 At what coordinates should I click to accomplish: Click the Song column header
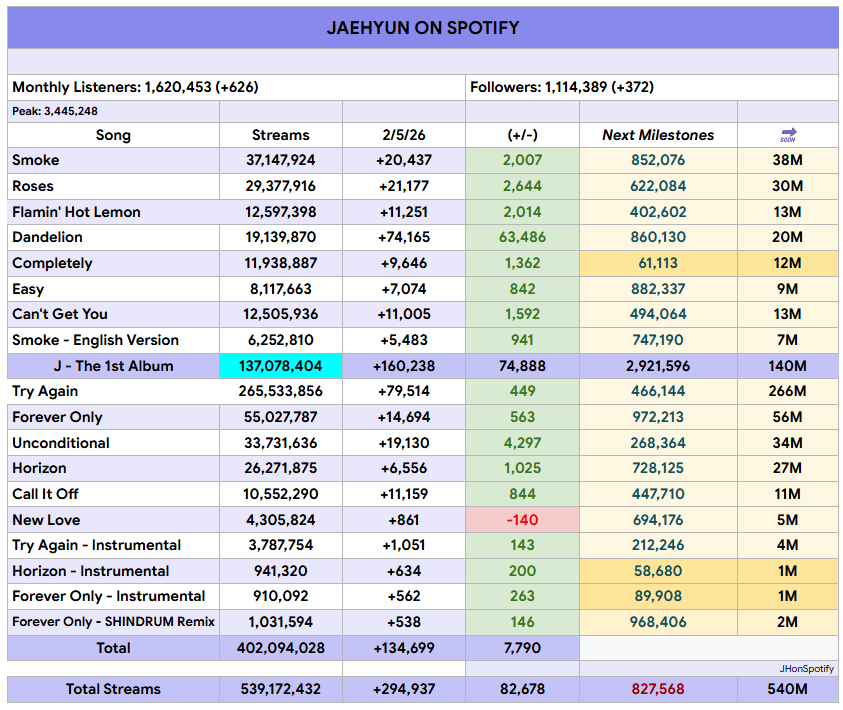tap(113, 135)
